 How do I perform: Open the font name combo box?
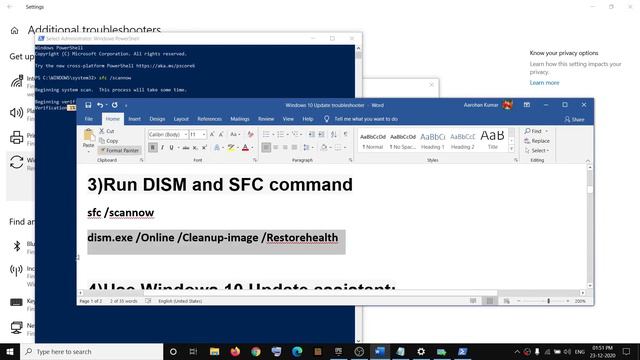[168, 134]
